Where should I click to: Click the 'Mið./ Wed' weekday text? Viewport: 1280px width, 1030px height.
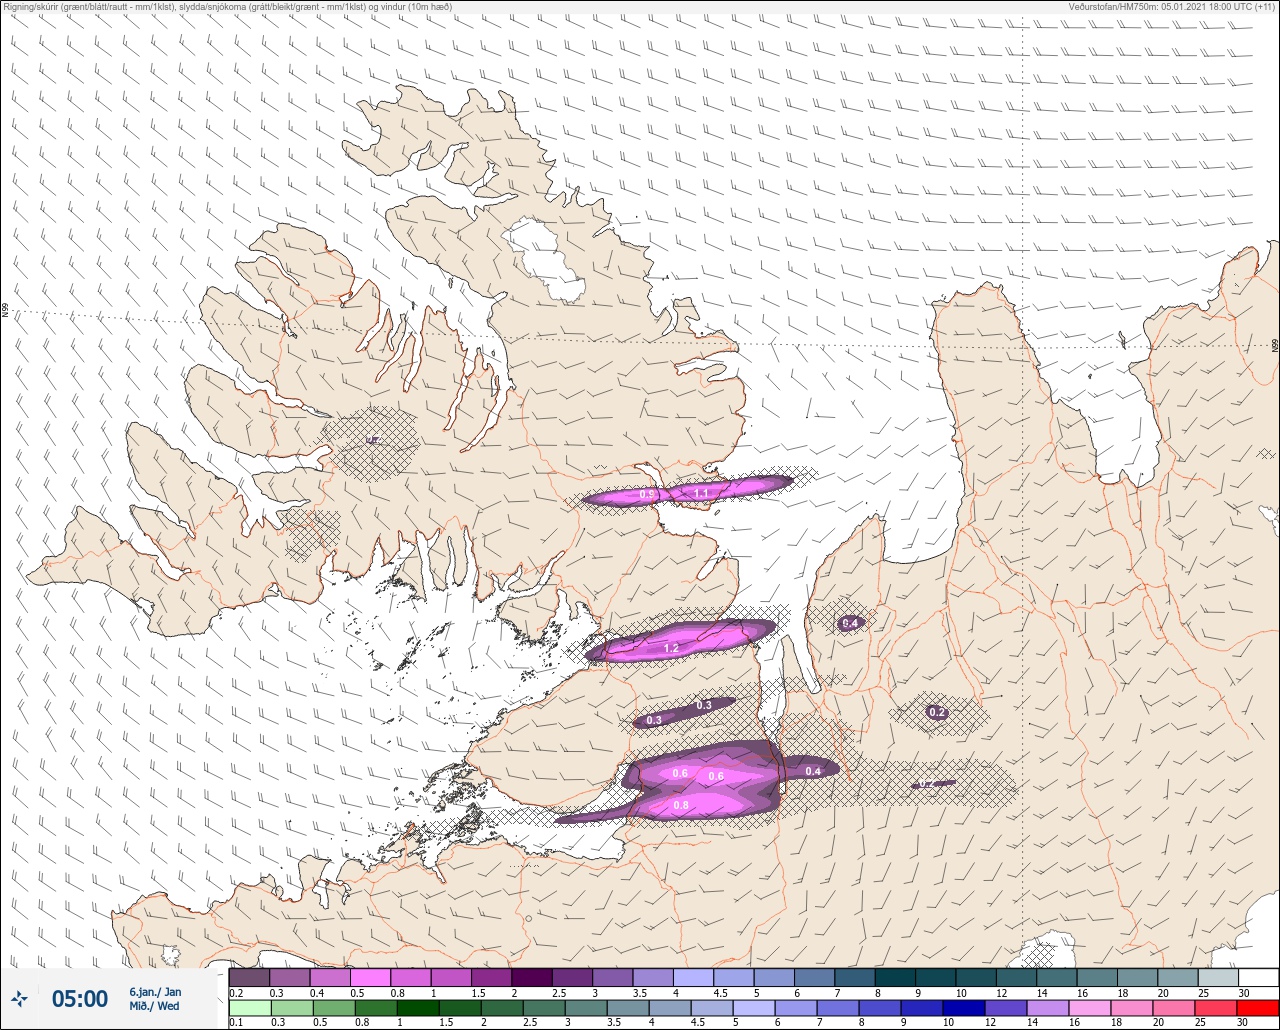[x=154, y=1007]
